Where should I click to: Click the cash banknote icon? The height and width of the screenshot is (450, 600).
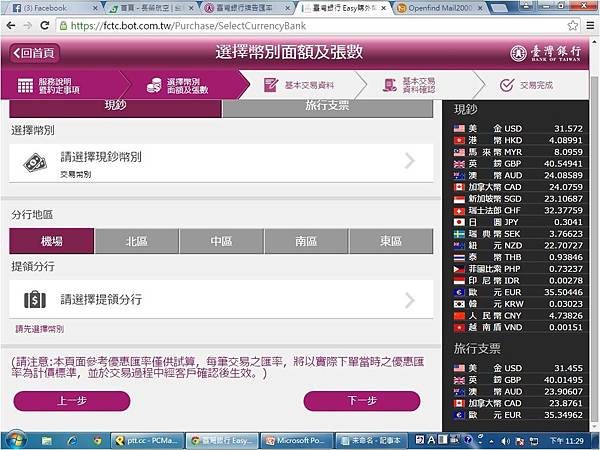[35, 163]
